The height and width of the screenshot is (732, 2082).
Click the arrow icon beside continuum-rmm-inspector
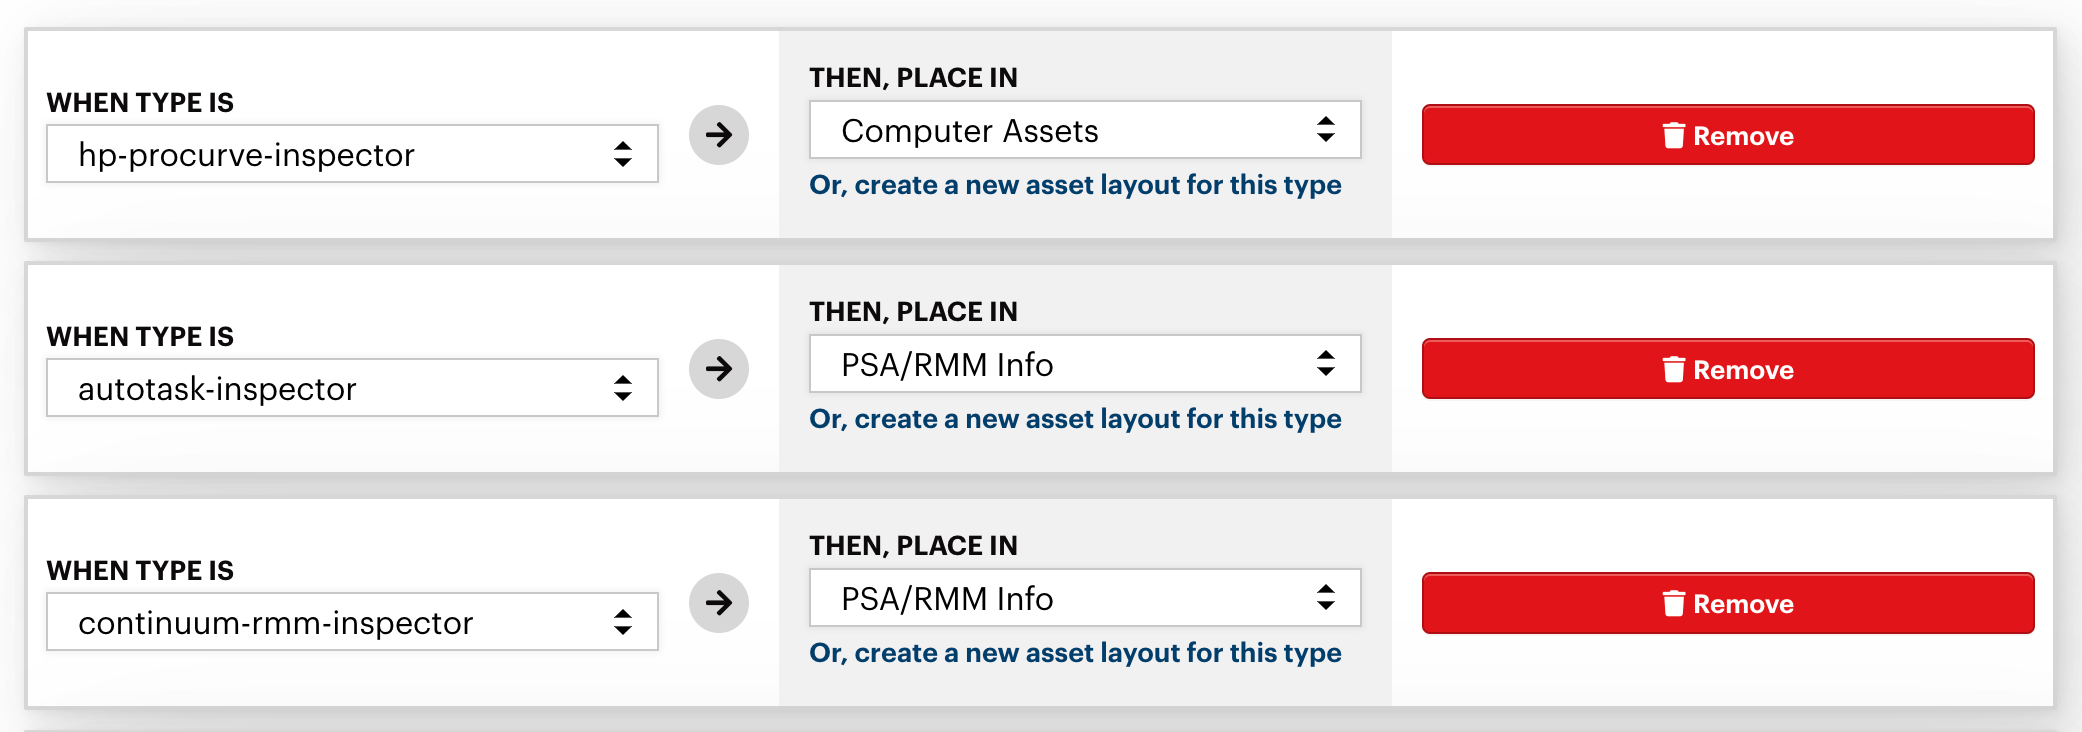[719, 603]
